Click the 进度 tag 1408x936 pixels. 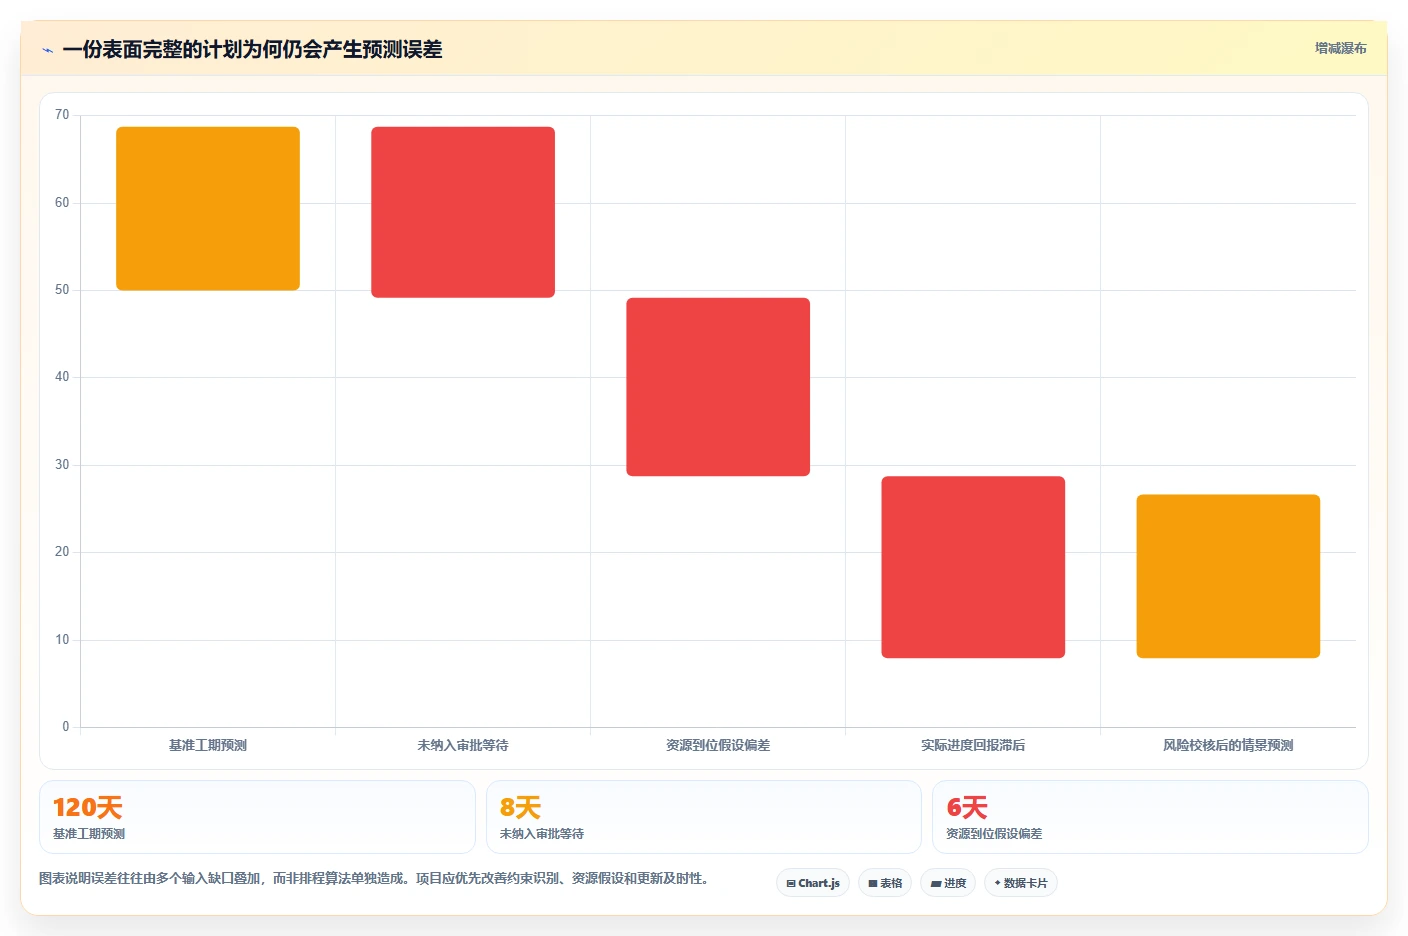tap(948, 883)
